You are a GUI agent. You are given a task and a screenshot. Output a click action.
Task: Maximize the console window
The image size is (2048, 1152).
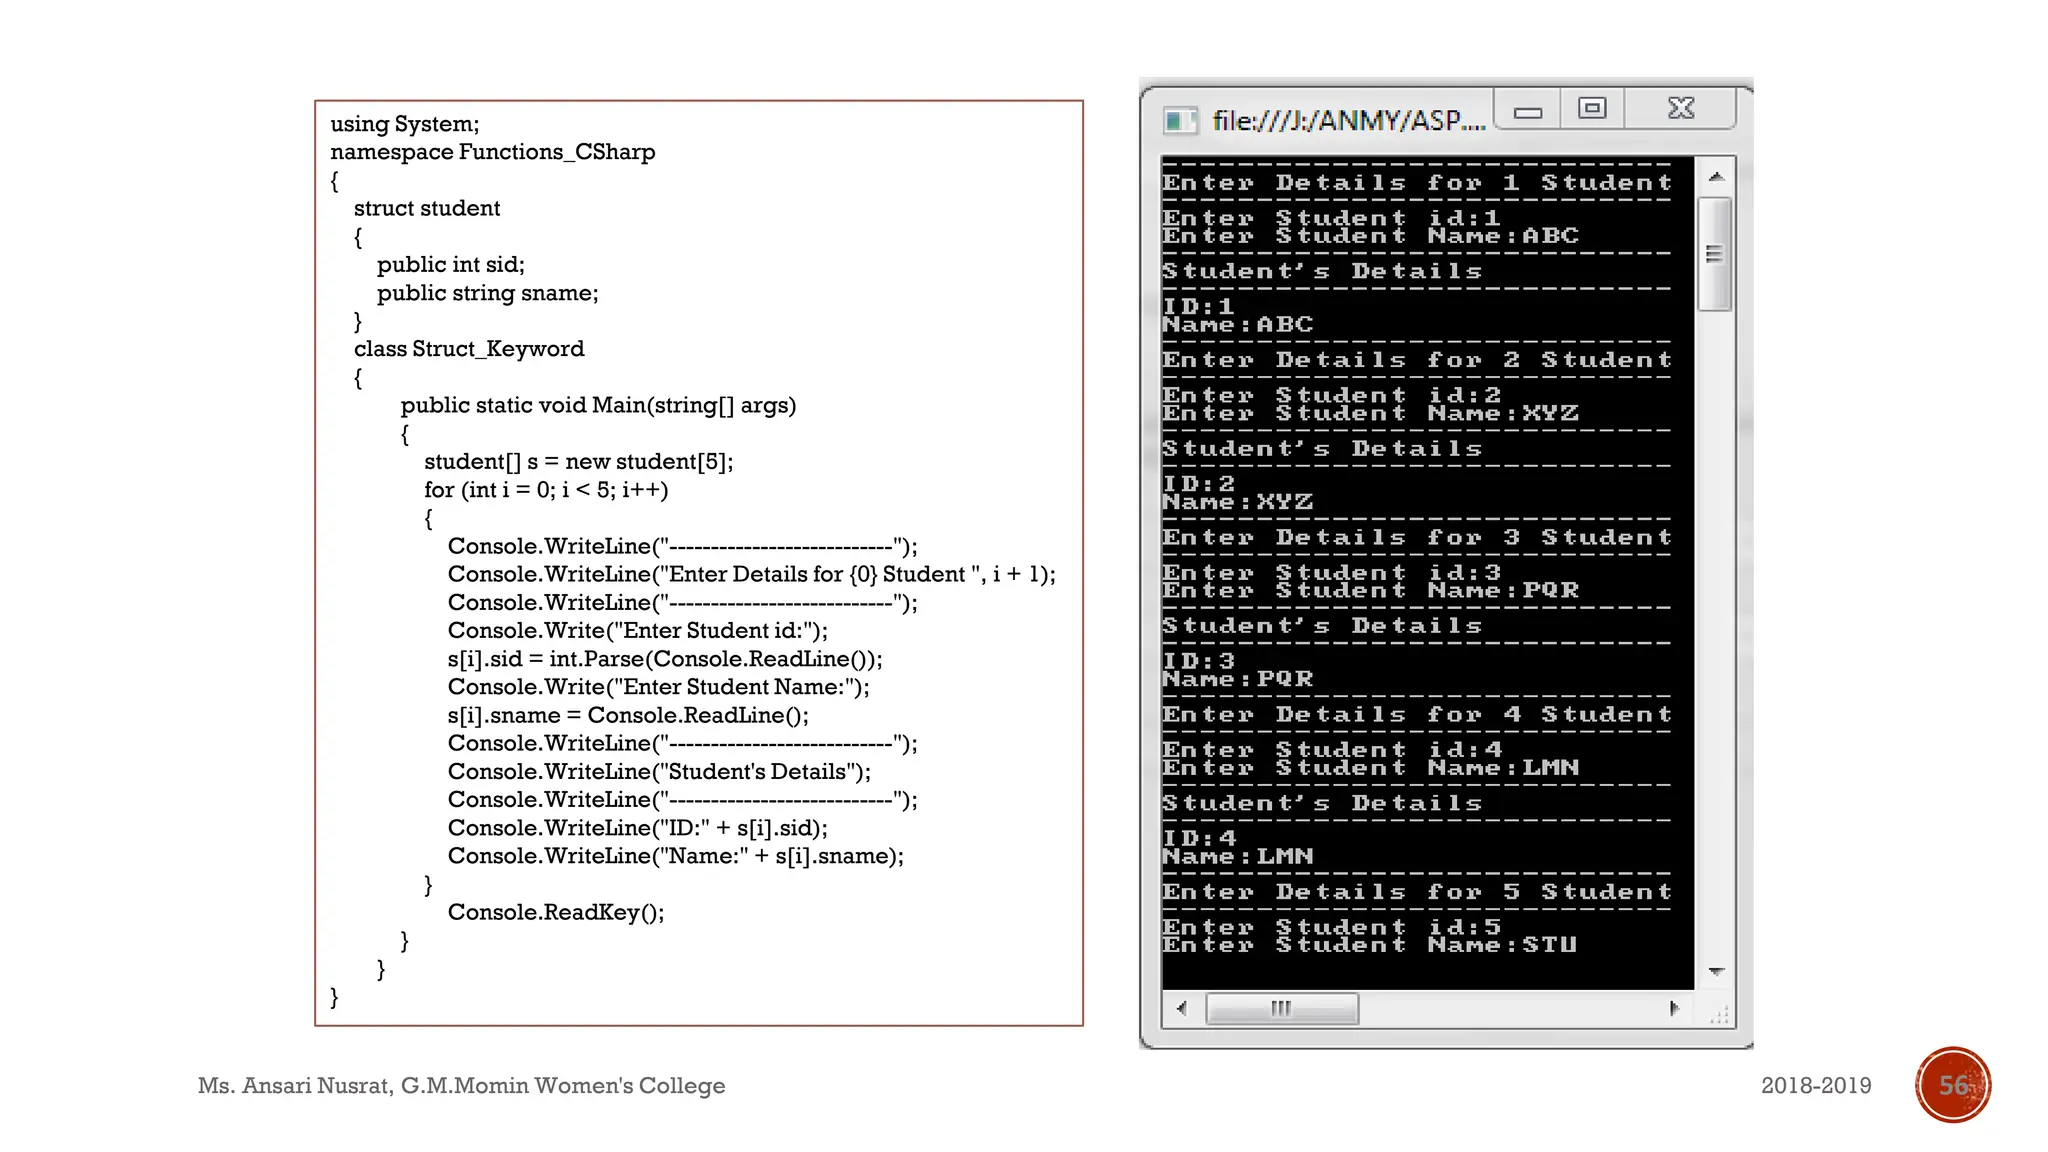(1592, 108)
